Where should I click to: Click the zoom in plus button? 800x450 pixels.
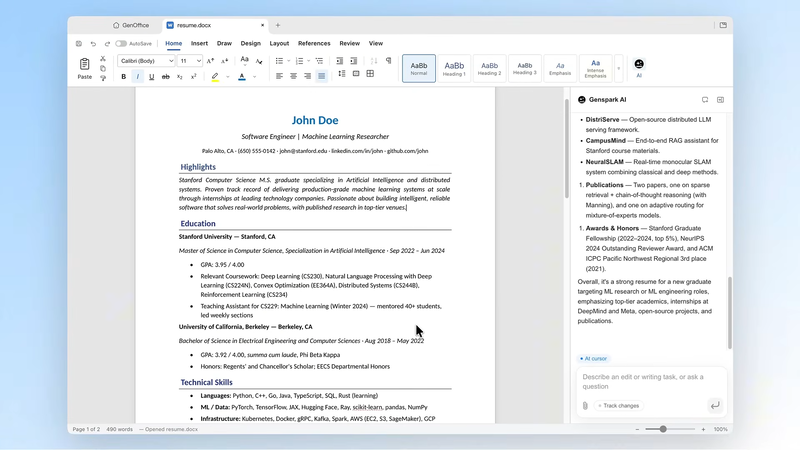coord(703,430)
